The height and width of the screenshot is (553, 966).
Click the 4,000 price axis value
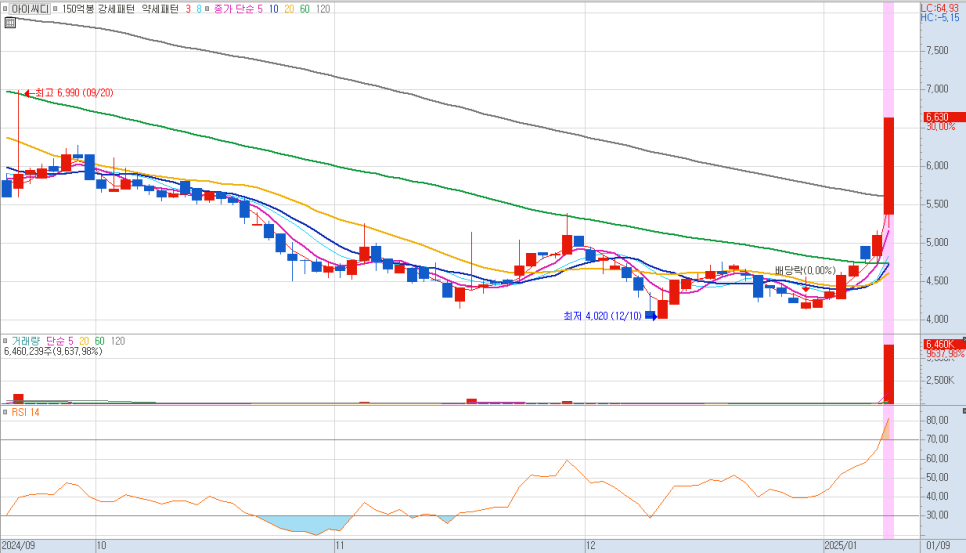point(937,319)
